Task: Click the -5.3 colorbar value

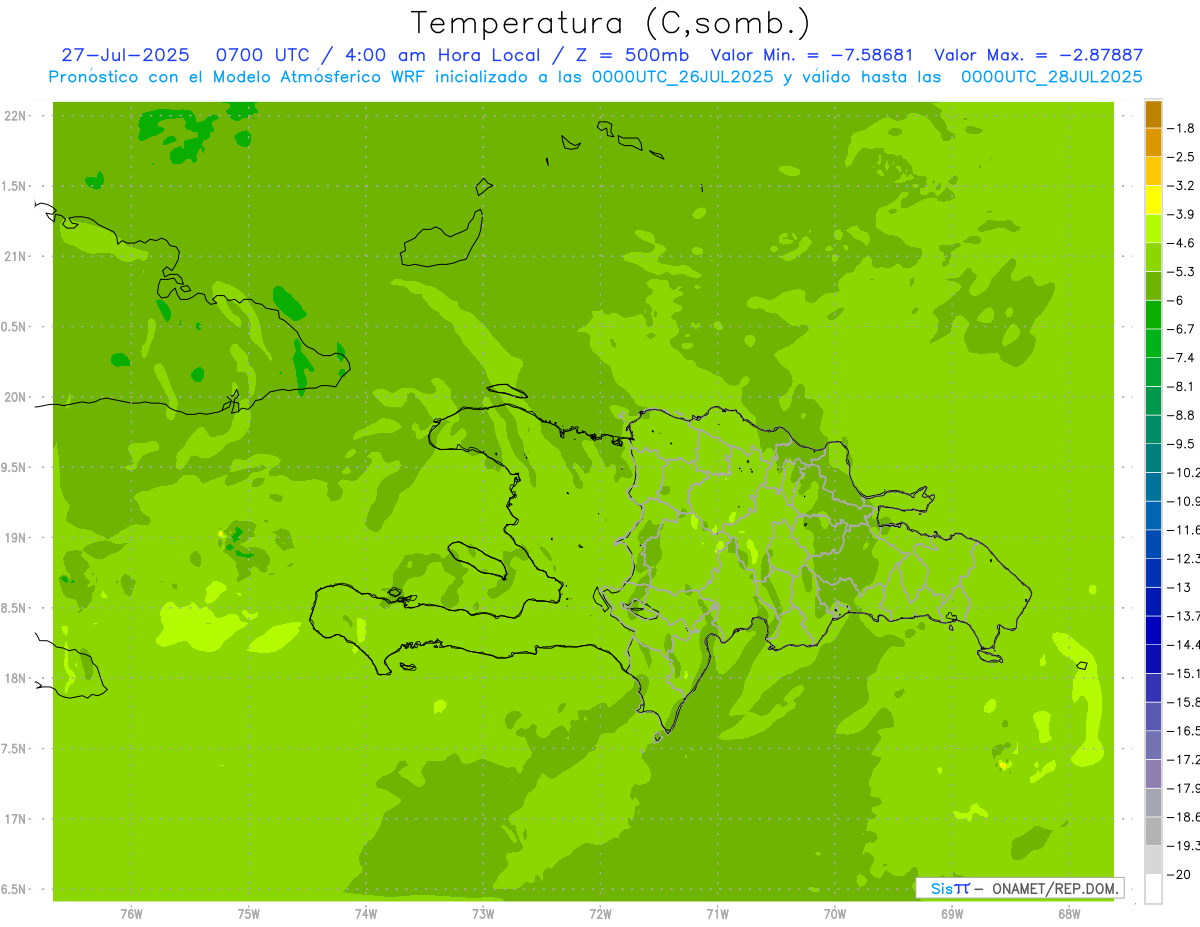Action: 1182,271
